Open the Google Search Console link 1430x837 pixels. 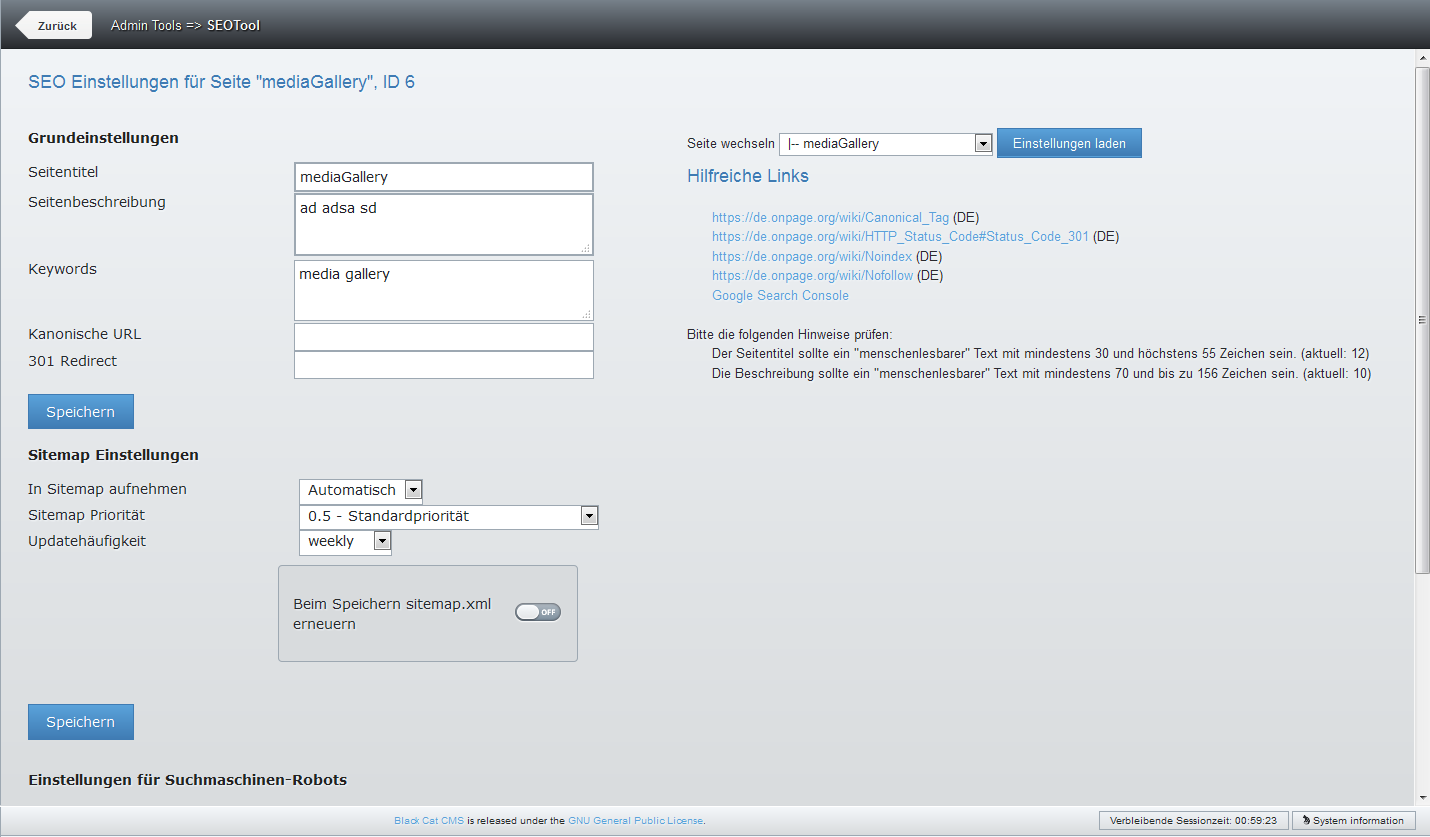point(780,295)
